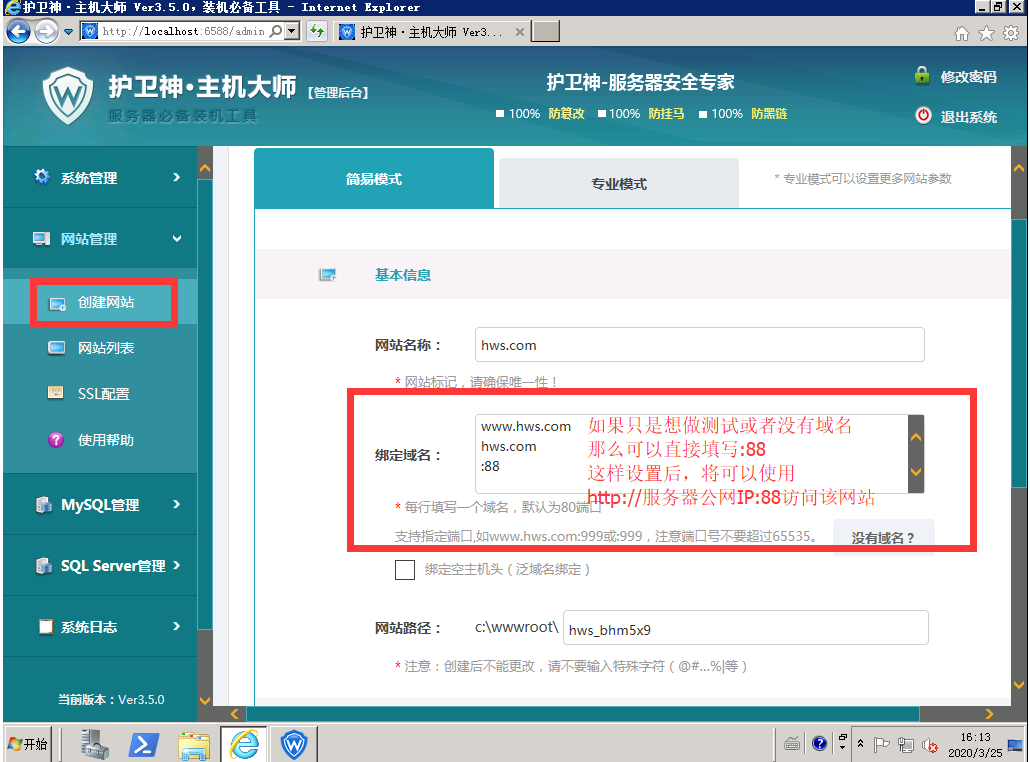
Task: Click the 网站名称 input field
Action: coord(699,345)
